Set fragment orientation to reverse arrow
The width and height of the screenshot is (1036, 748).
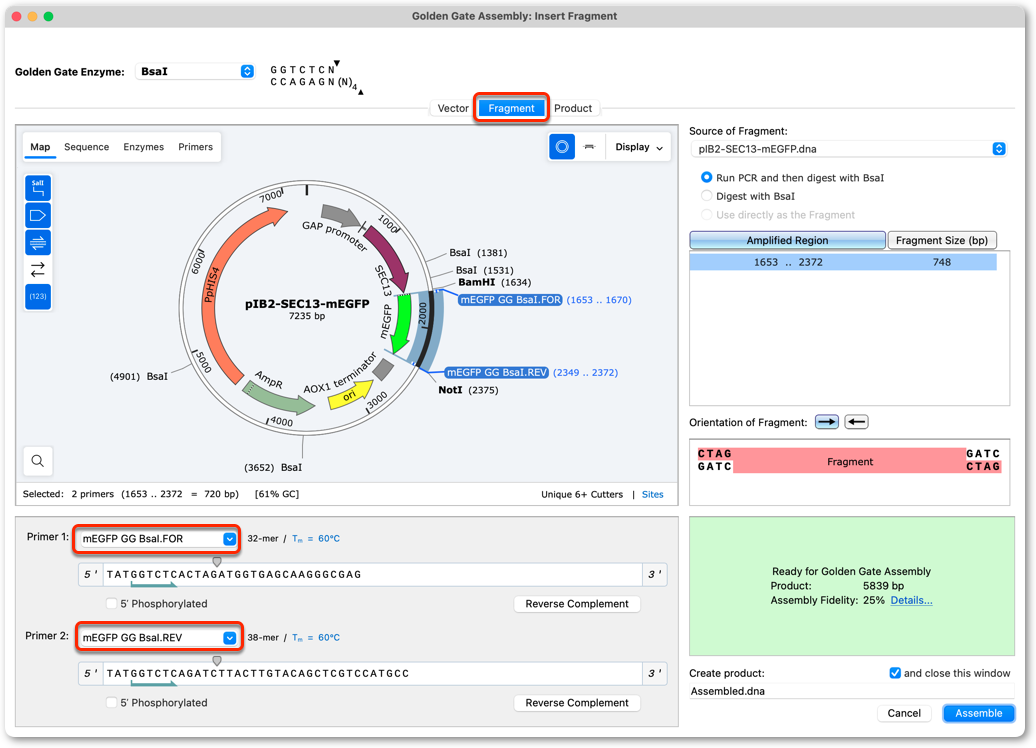tap(856, 422)
